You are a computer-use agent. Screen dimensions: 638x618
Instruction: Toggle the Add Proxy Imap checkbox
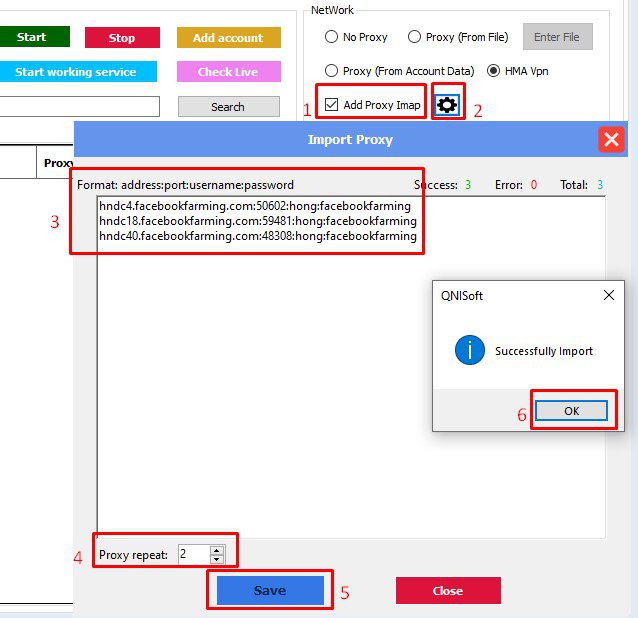331,105
